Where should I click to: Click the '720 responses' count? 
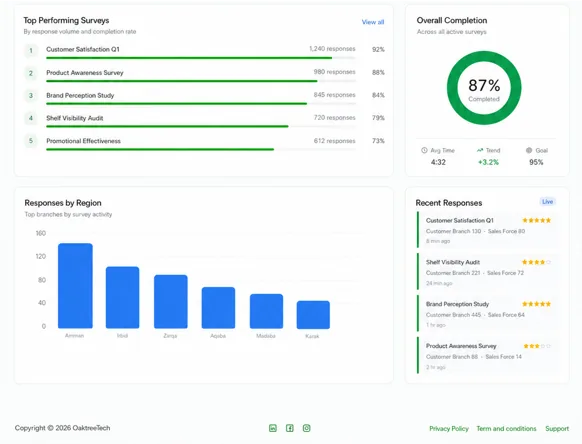coord(334,118)
